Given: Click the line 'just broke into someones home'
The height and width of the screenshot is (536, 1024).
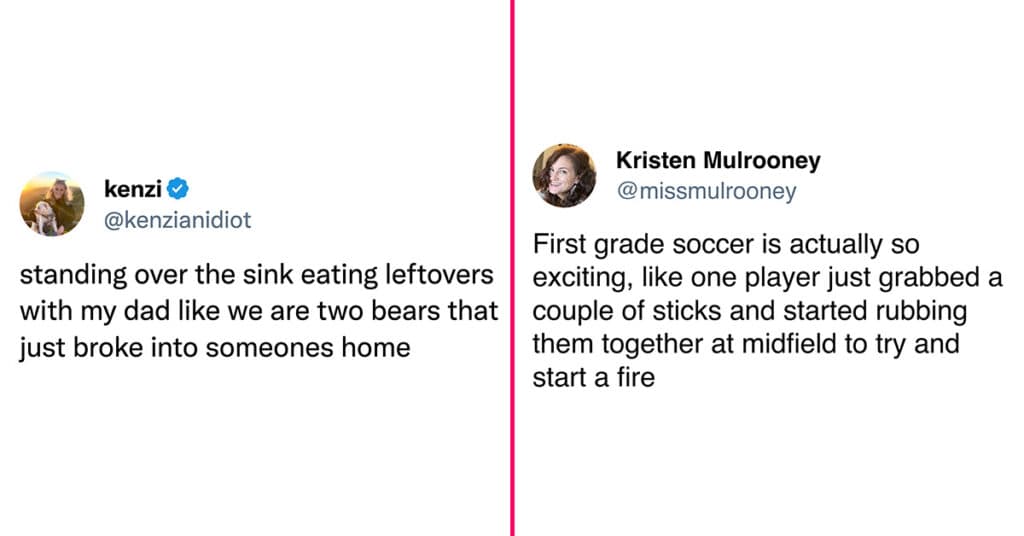Looking at the screenshot, I should (215, 348).
